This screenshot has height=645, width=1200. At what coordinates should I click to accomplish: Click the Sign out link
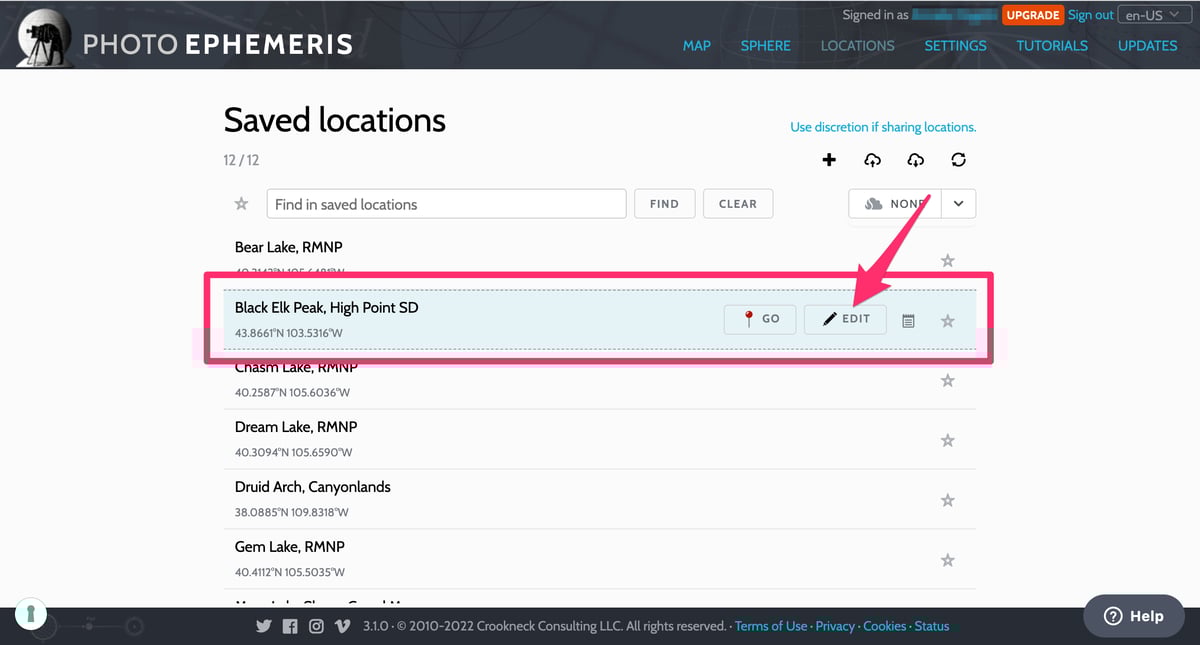[1091, 15]
